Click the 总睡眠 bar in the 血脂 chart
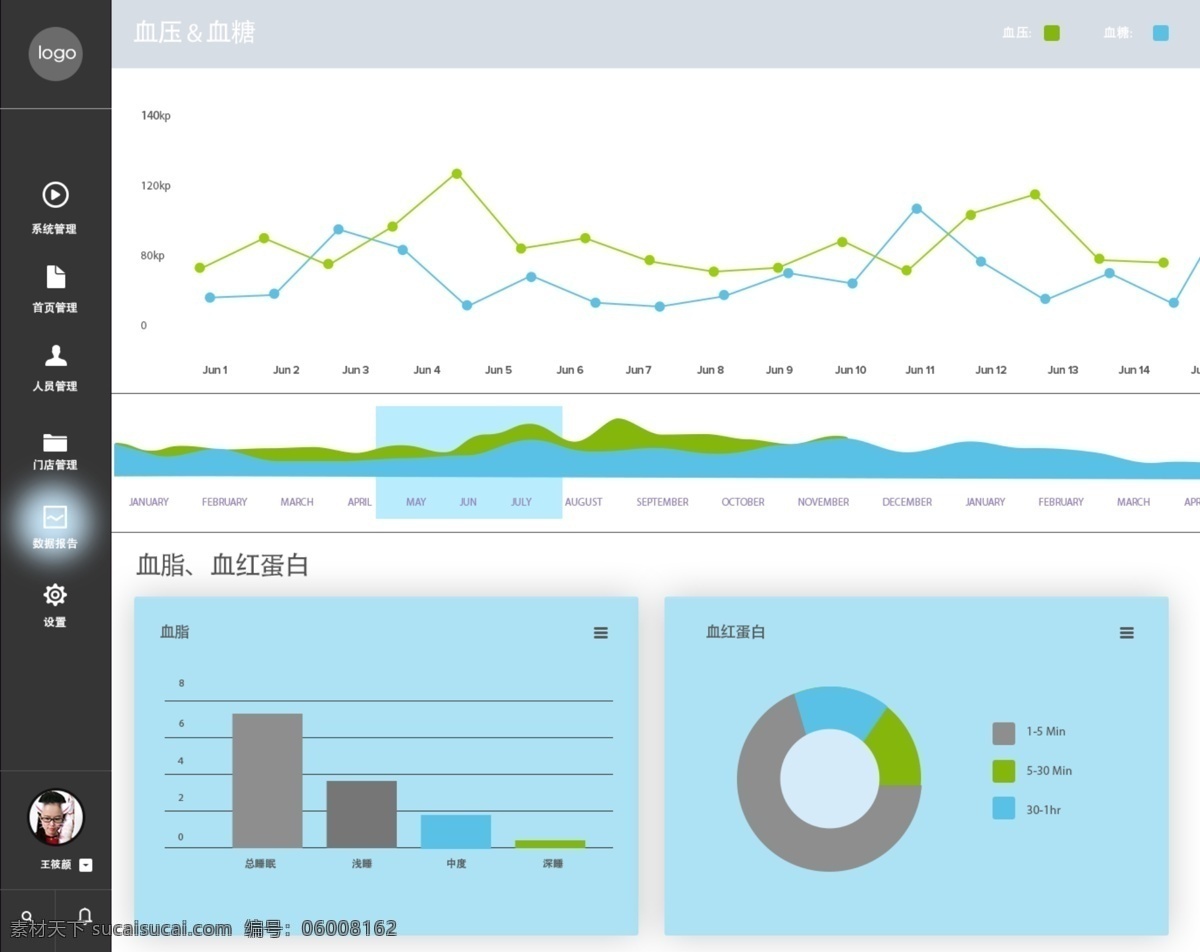The width and height of the screenshot is (1200, 952). pos(267,781)
